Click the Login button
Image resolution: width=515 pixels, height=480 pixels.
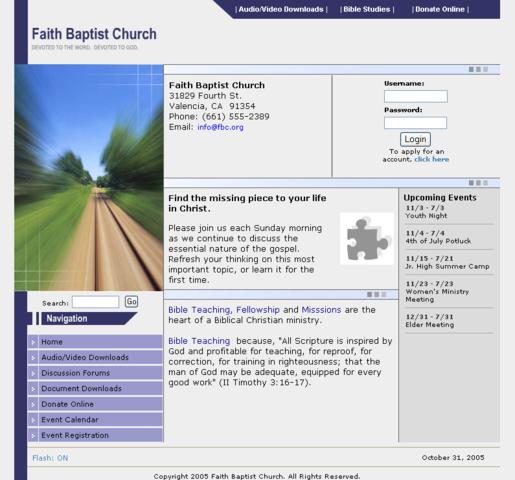click(x=415, y=139)
